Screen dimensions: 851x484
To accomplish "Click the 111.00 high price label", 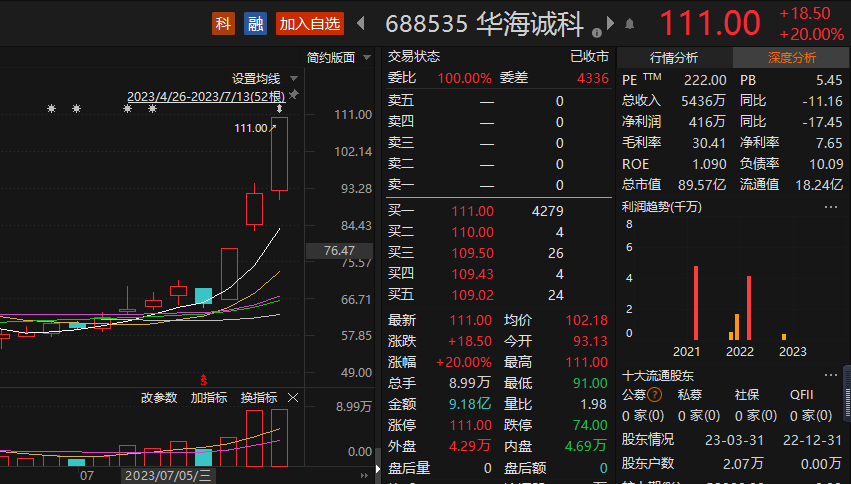I will pyautogui.click(x=251, y=128).
